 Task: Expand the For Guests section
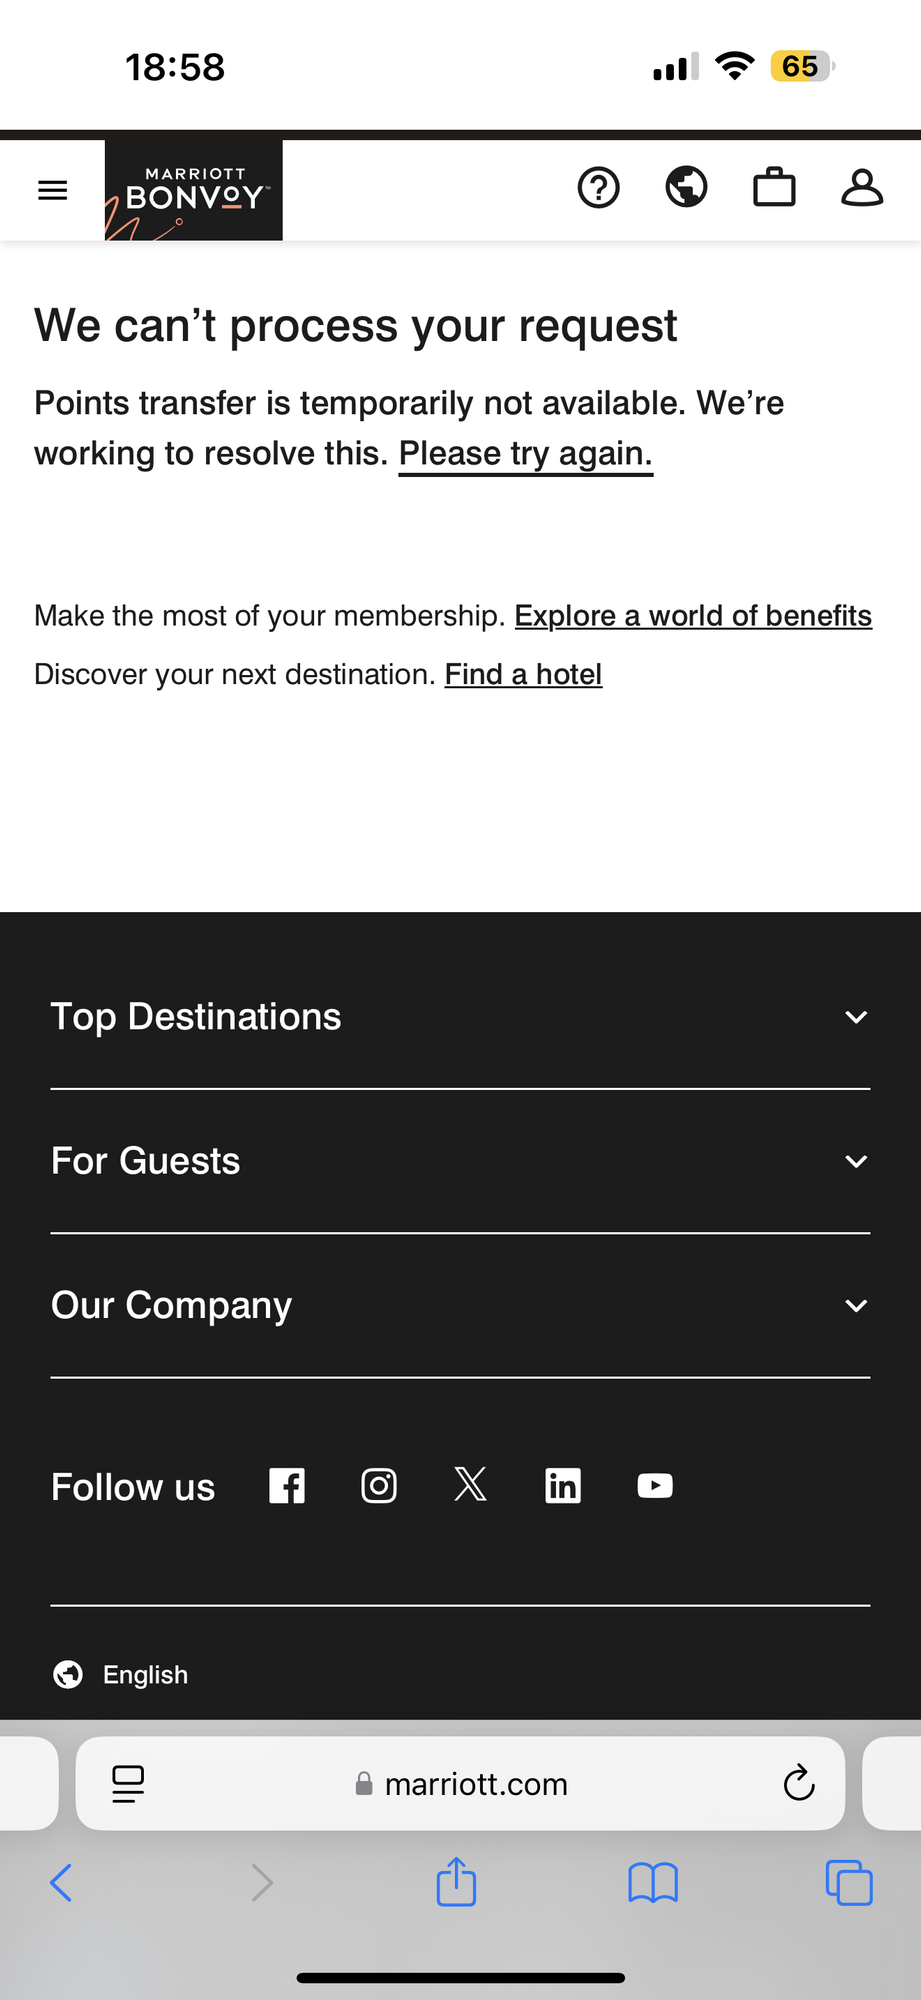click(x=460, y=1161)
